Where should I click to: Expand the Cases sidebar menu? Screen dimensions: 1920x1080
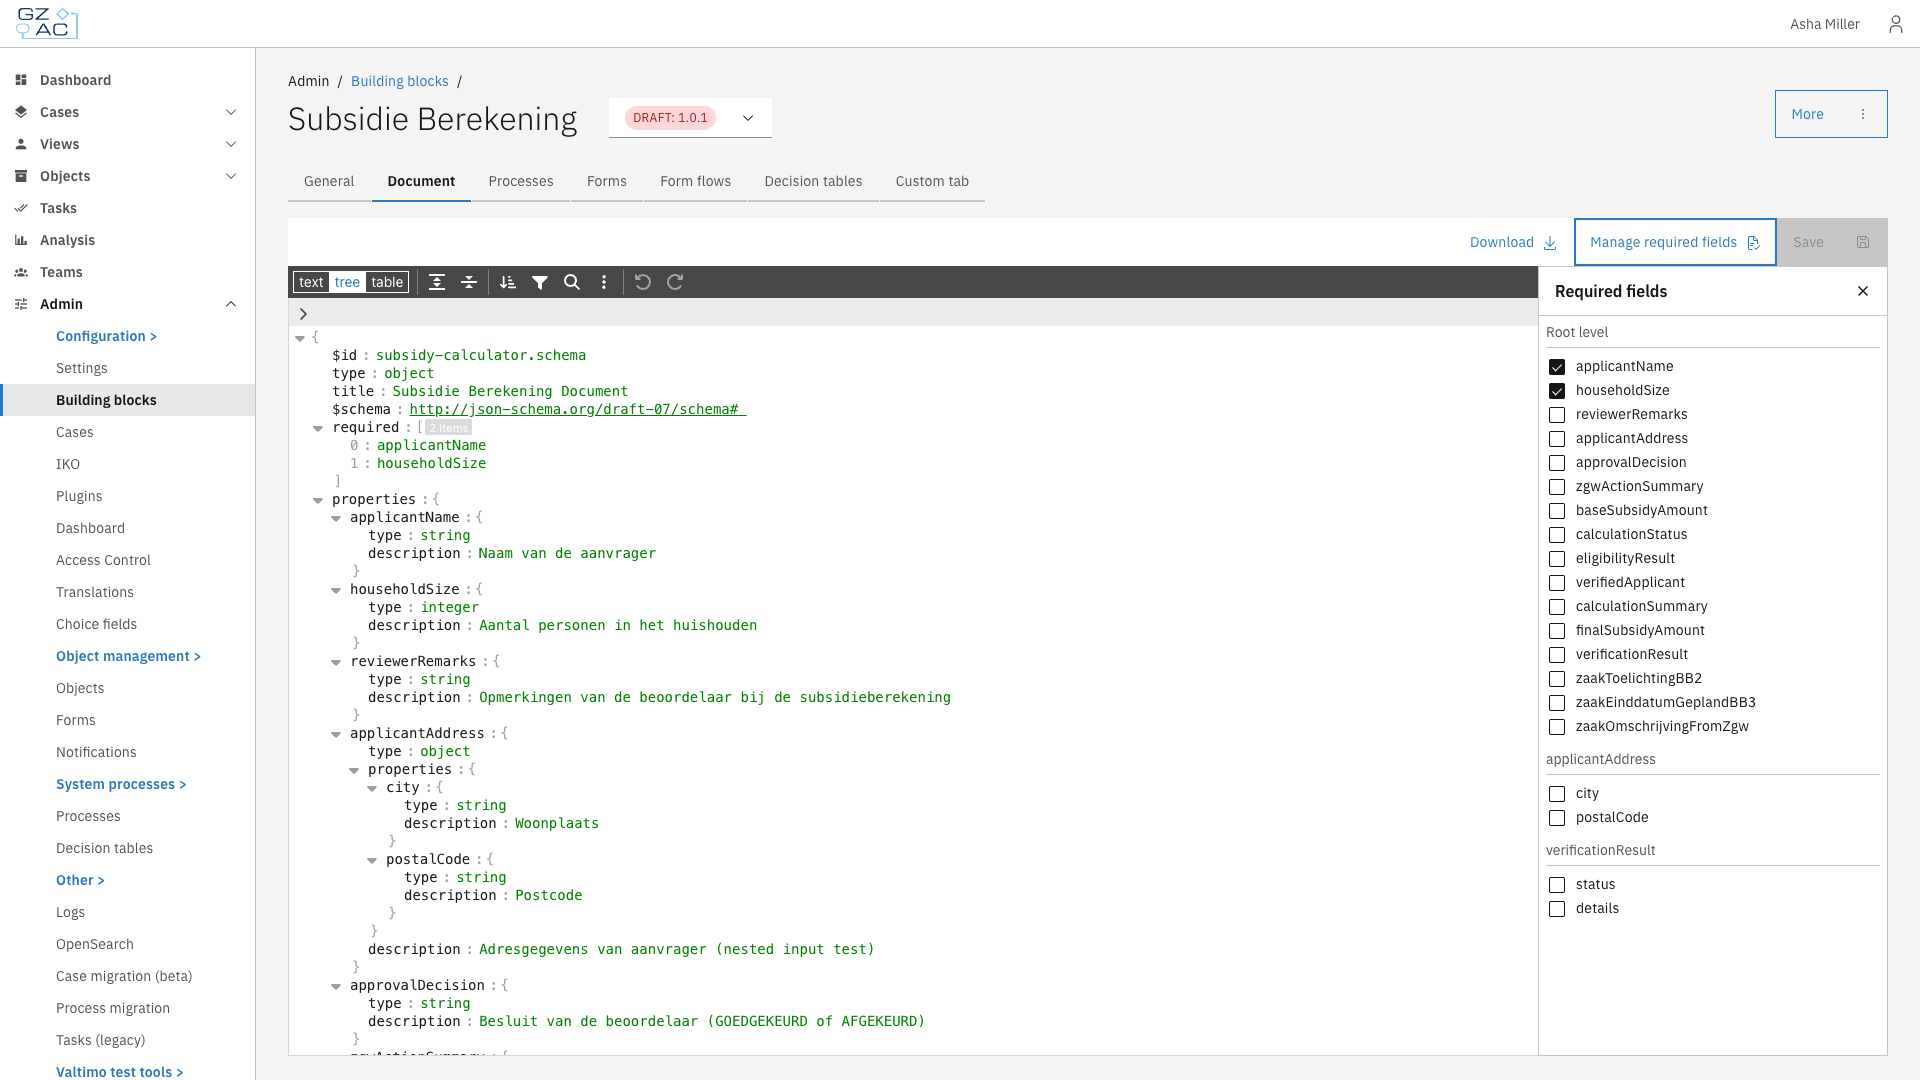(231, 112)
